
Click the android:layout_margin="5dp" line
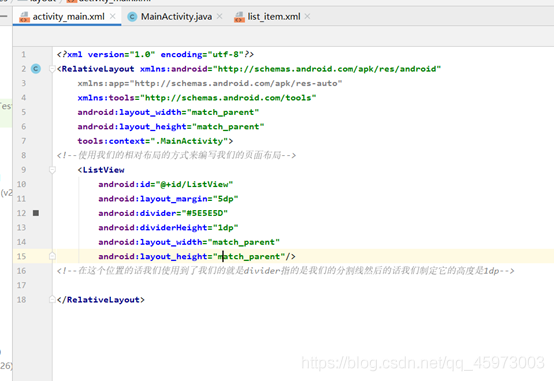click(168, 199)
